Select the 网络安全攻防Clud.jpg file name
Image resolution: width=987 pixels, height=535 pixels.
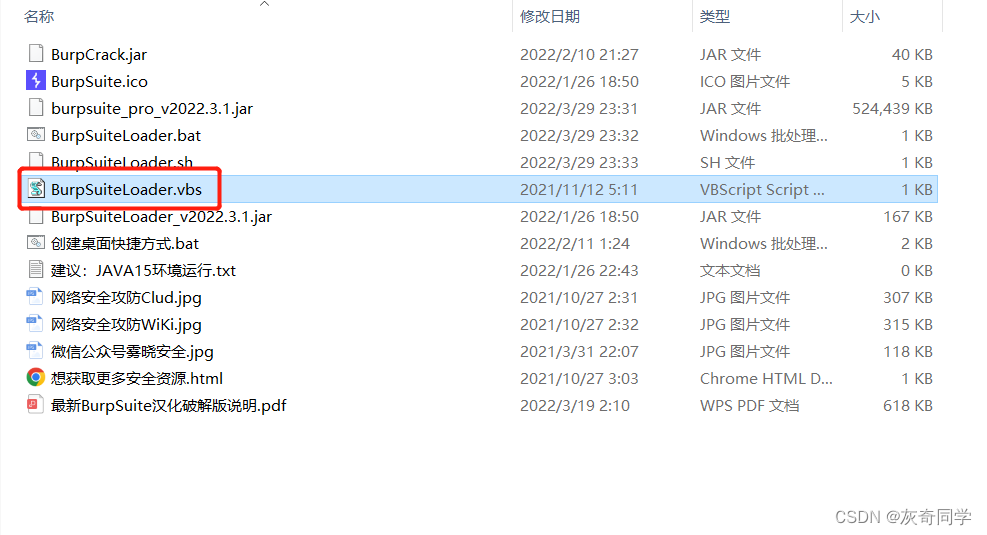click(x=127, y=298)
